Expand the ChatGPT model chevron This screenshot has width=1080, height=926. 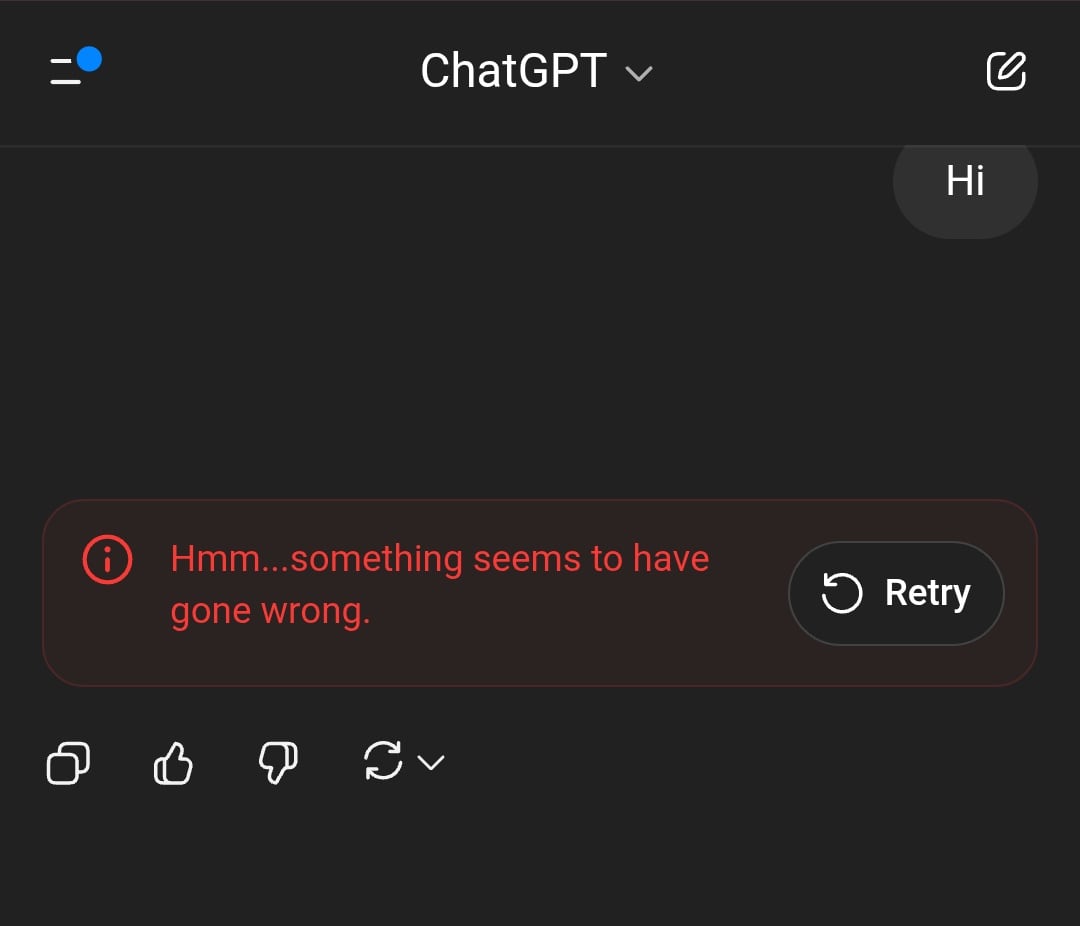(x=638, y=73)
